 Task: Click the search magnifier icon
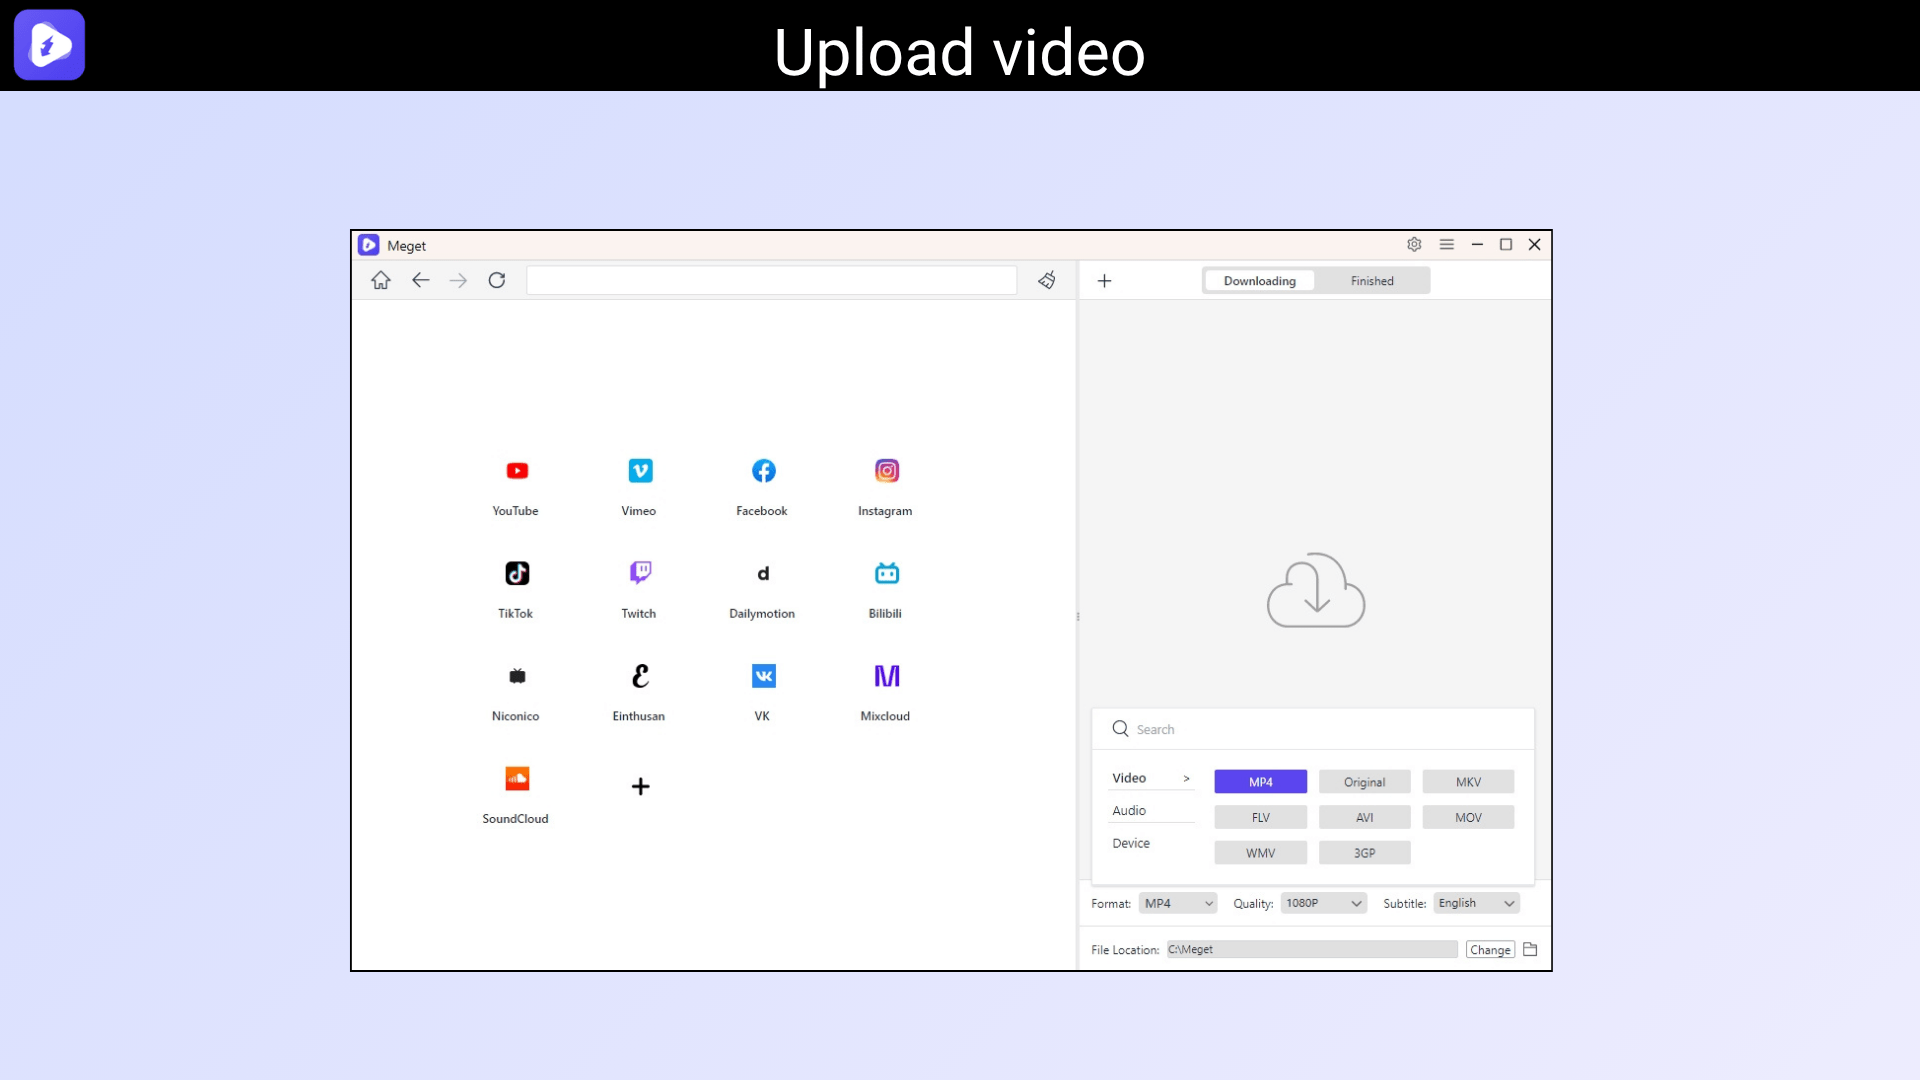click(x=1120, y=729)
